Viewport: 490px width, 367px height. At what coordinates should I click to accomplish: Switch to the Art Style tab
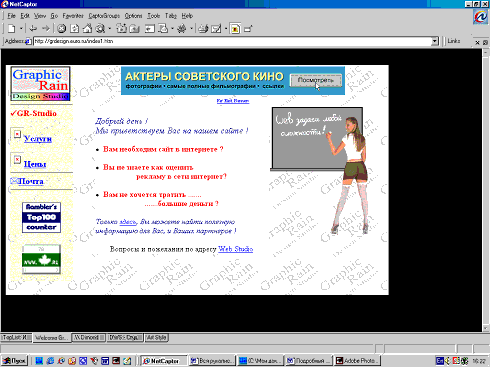[157, 337]
